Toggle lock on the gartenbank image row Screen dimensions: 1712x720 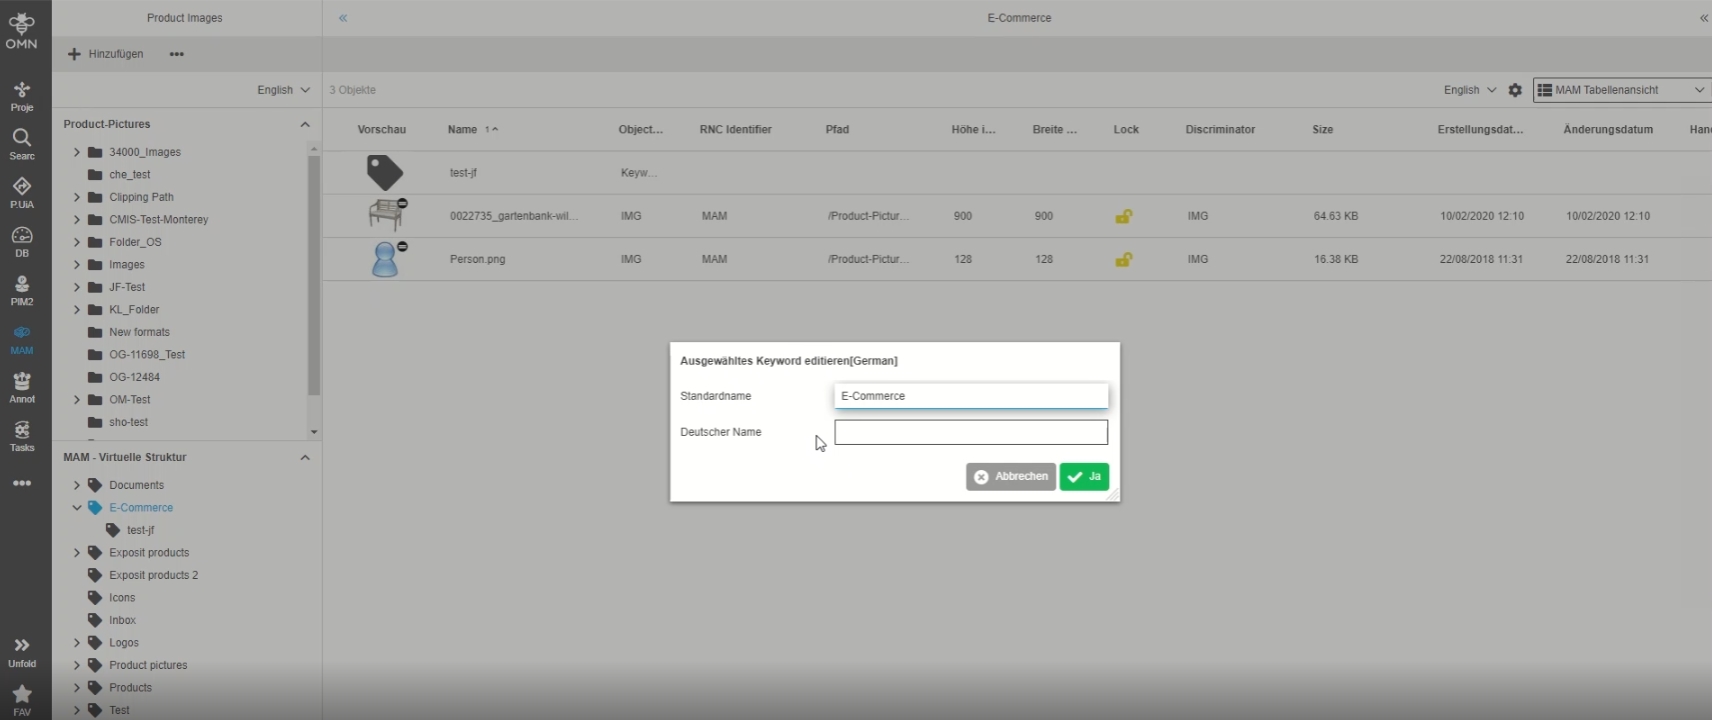(x=1124, y=216)
